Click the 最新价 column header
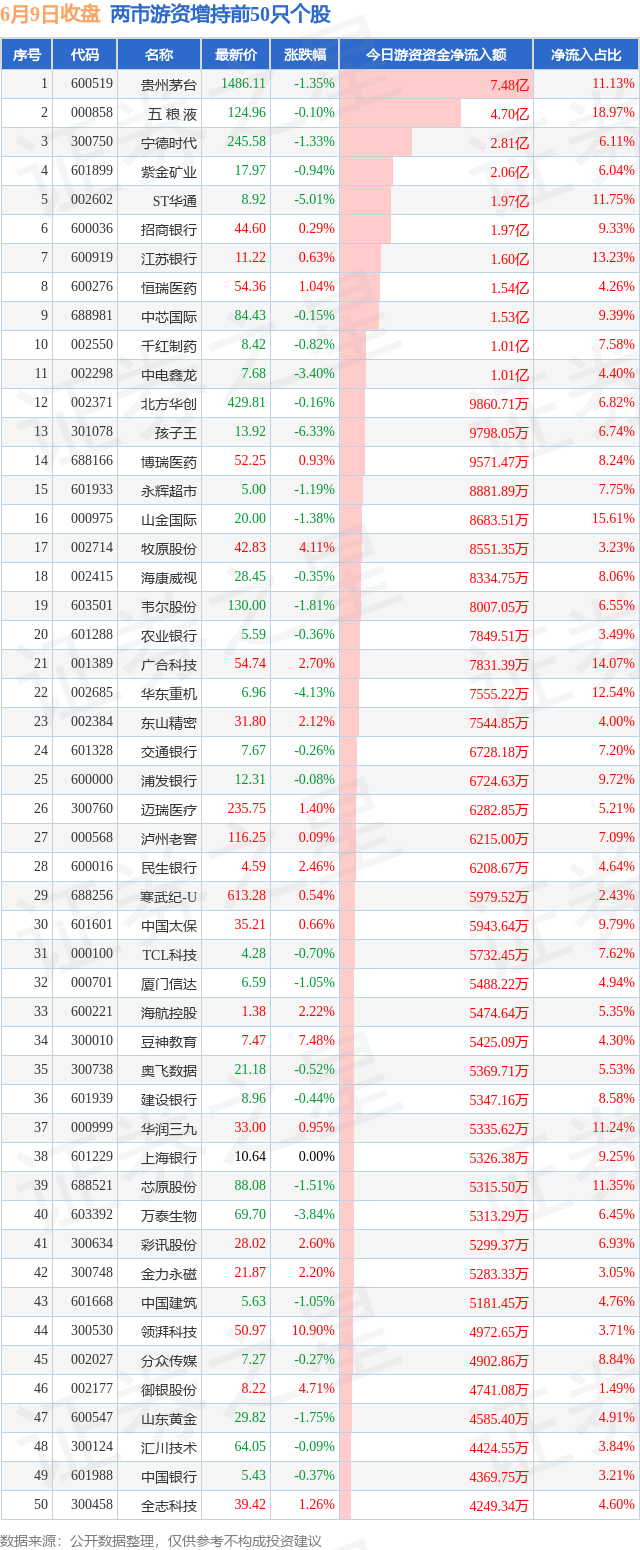The height and width of the screenshot is (1550, 640). pyautogui.click(x=235, y=55)
